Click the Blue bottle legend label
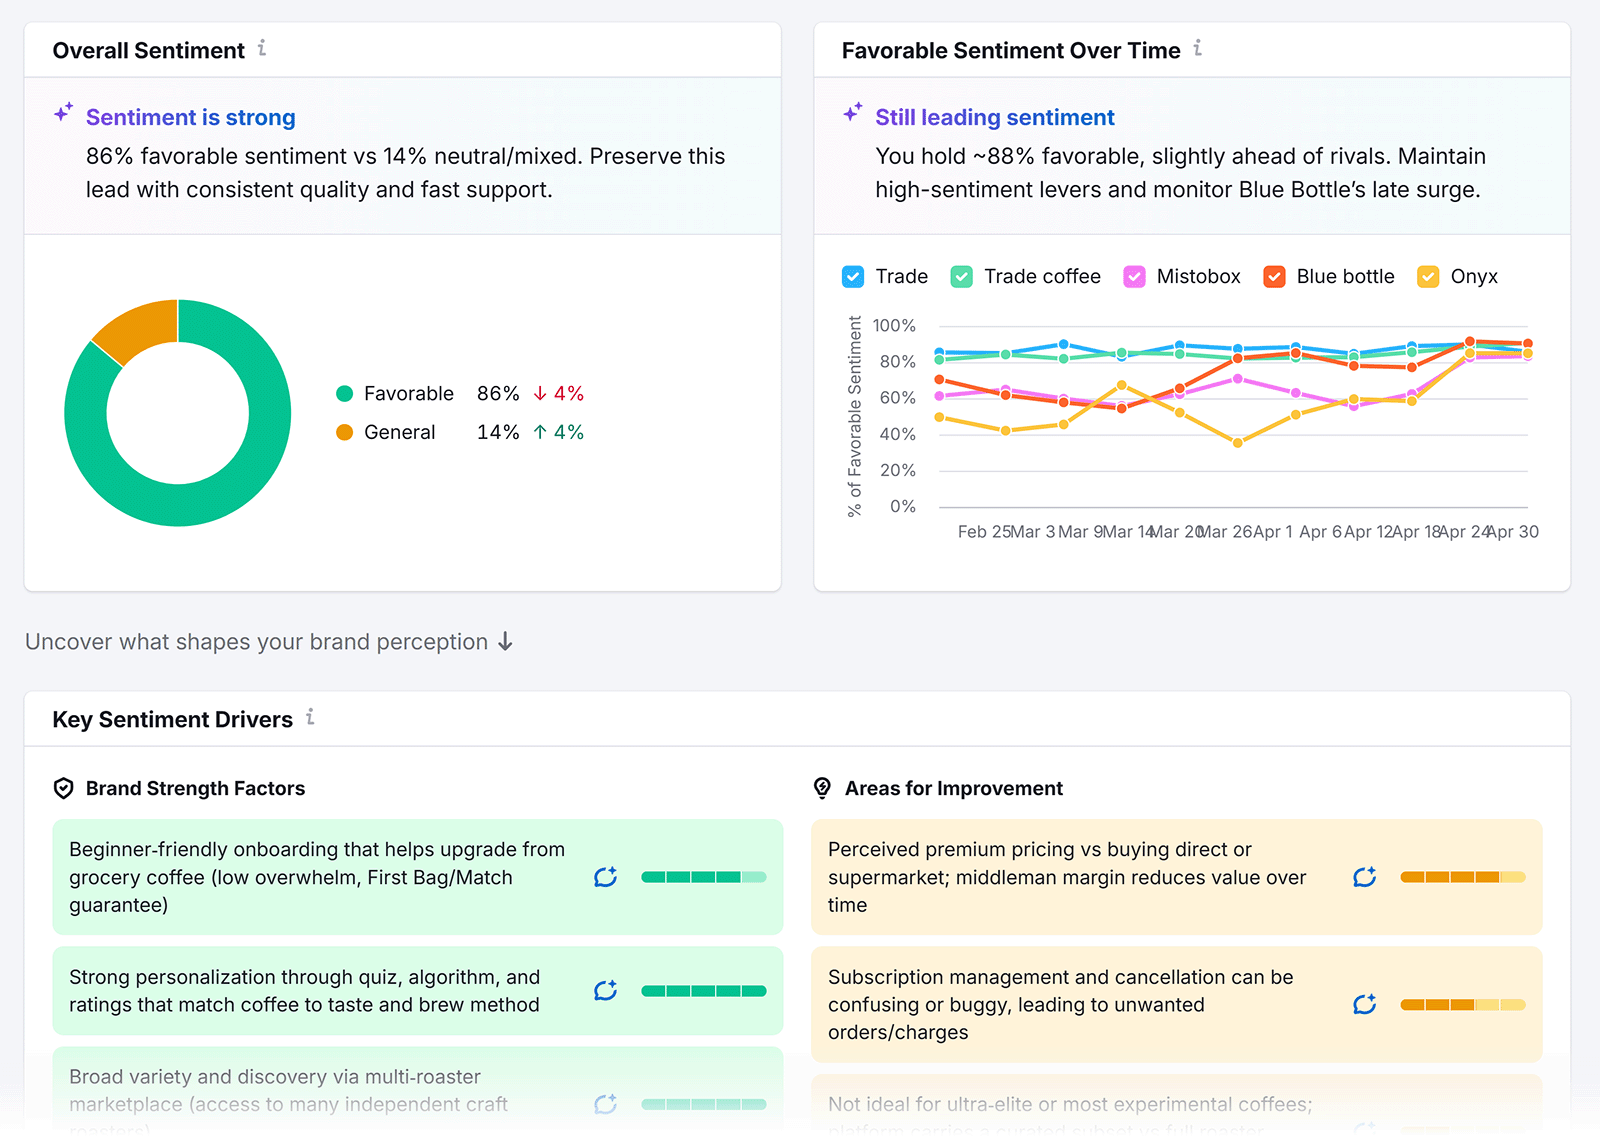This screenshot has width=1600, height=1145. tap(1346, 277)
